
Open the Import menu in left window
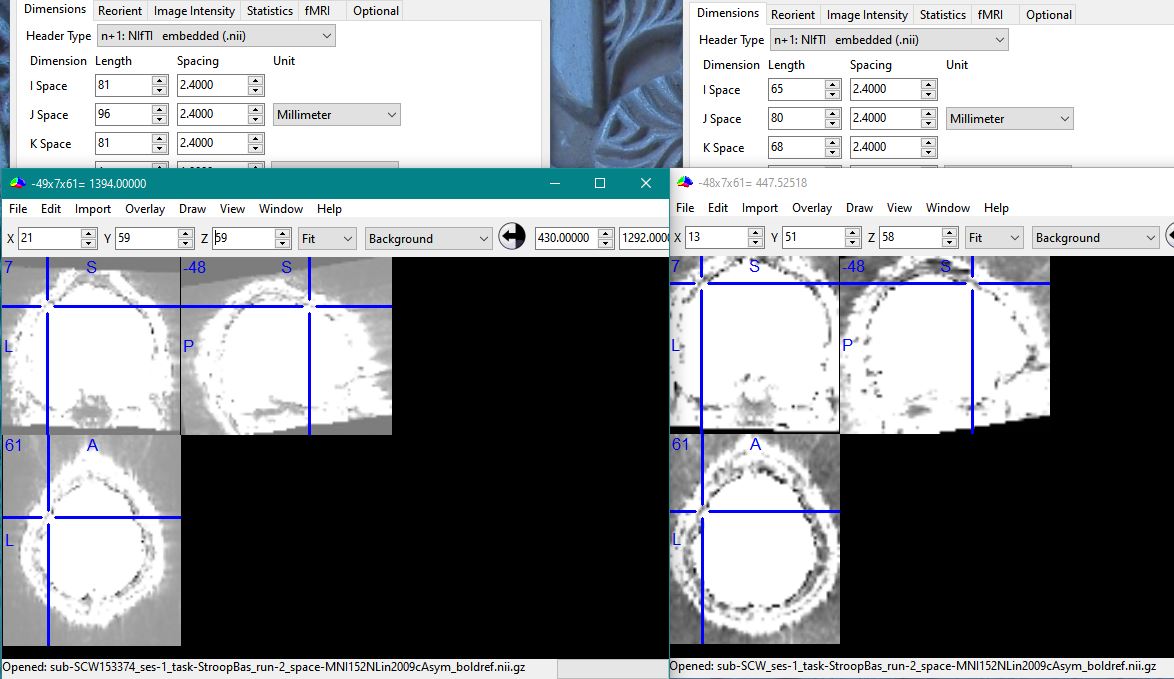point(93,209)
